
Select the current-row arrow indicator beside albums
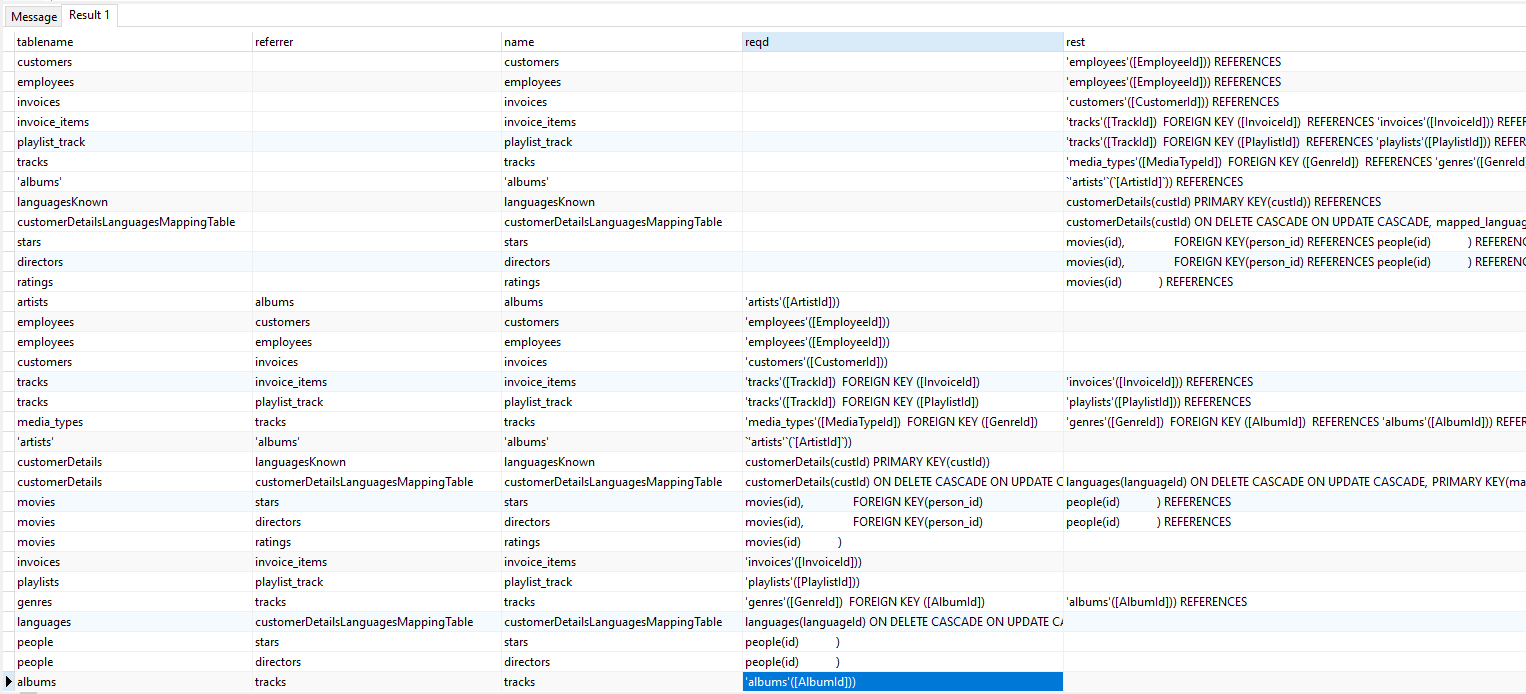pyautogui.click(x=8, y=682)
